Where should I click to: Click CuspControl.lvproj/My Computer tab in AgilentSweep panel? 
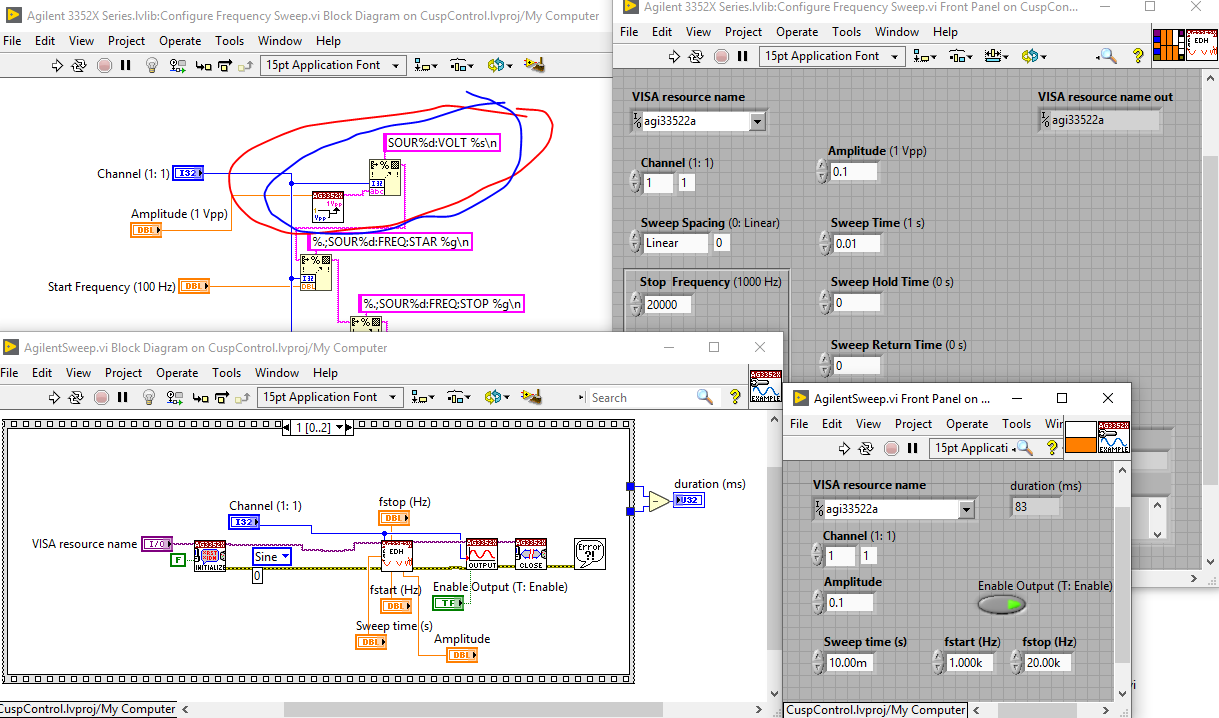875,709
